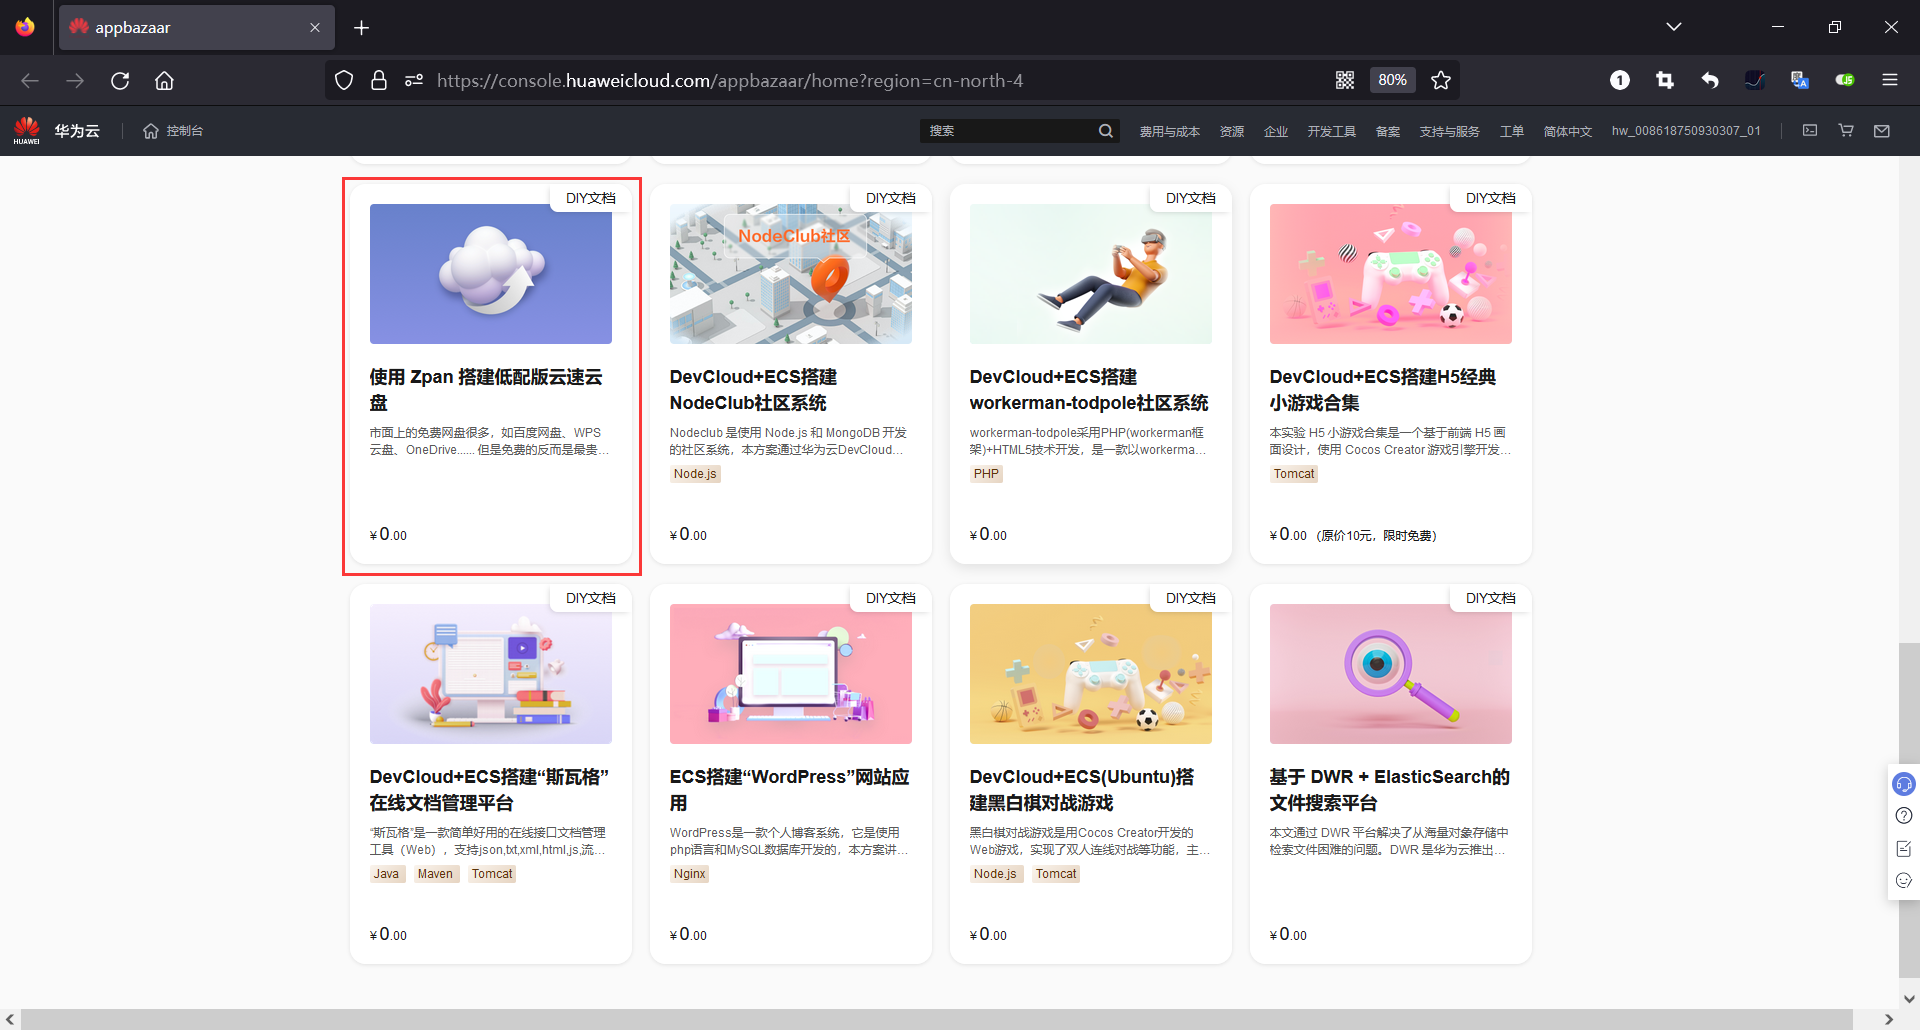
Task: Open the CloudShell terminal icon
Action: tap(1810, 130)
